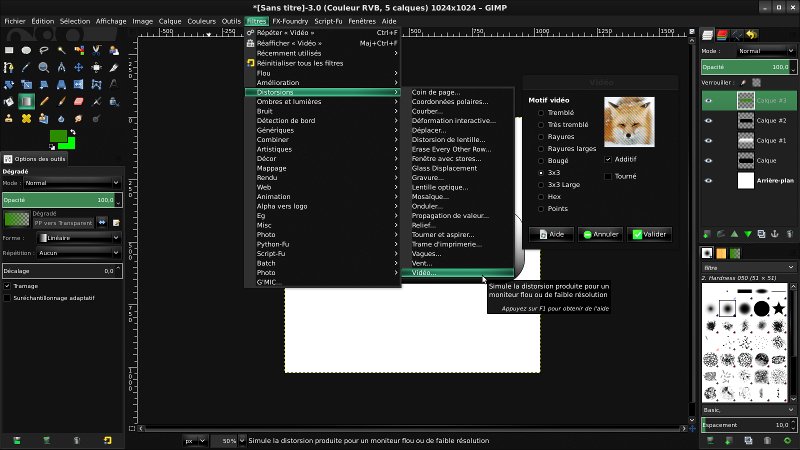Enable the Tourné checkbox
The image size is (800, 450).
coord(608,177)
